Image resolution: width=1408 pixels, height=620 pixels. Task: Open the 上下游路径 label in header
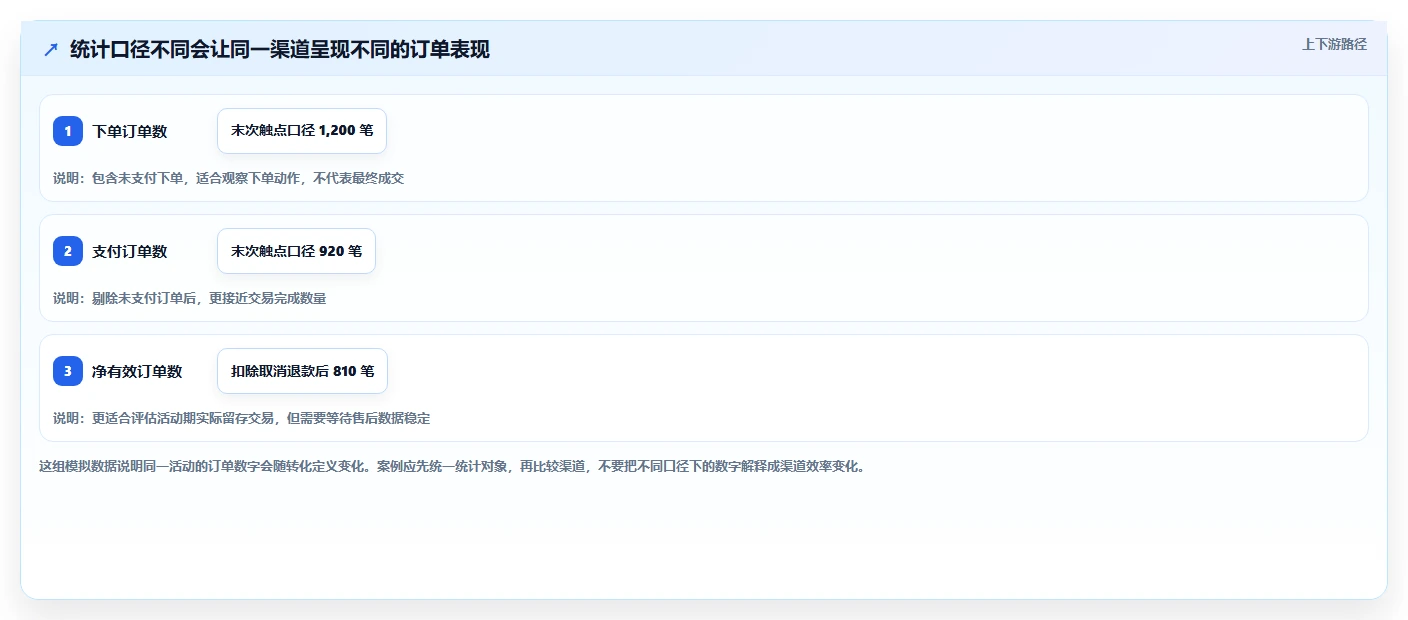pos(1334,44)
